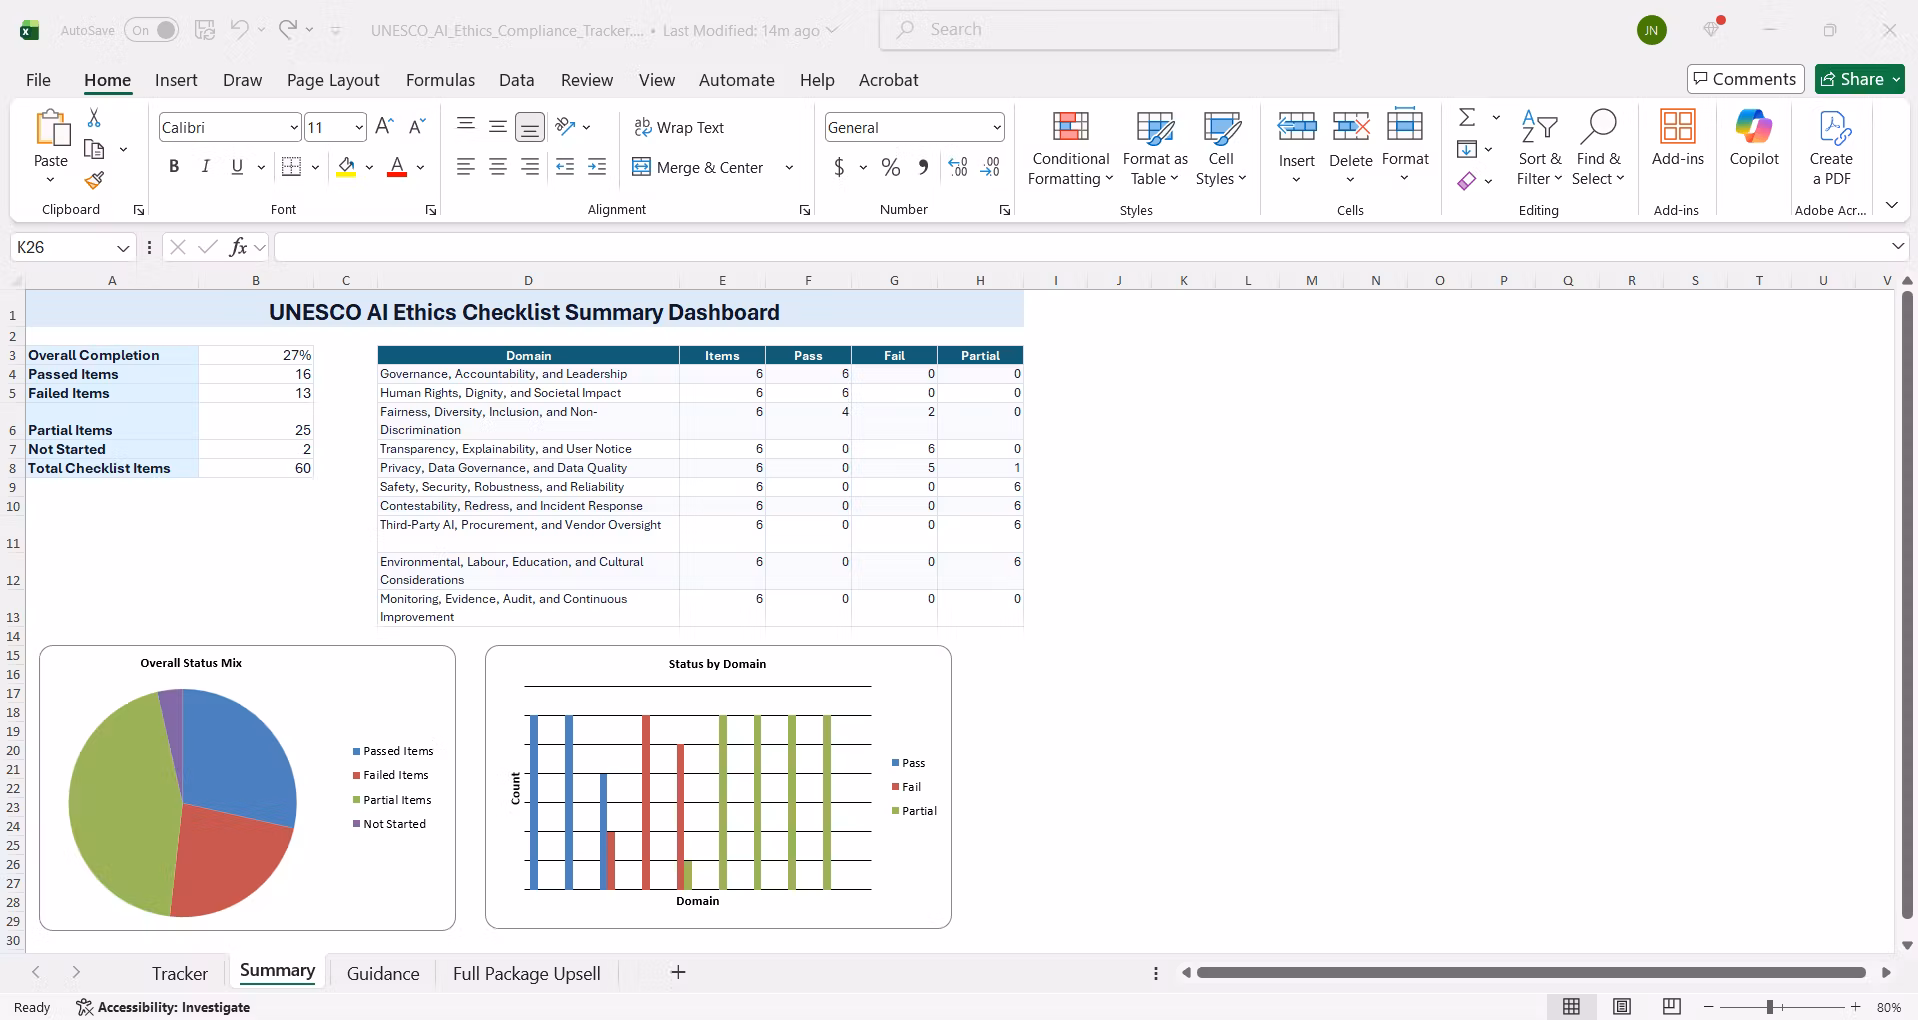Toggle the AutoSave switch
1918x1020 pixels.
click(x=152, y=30)
